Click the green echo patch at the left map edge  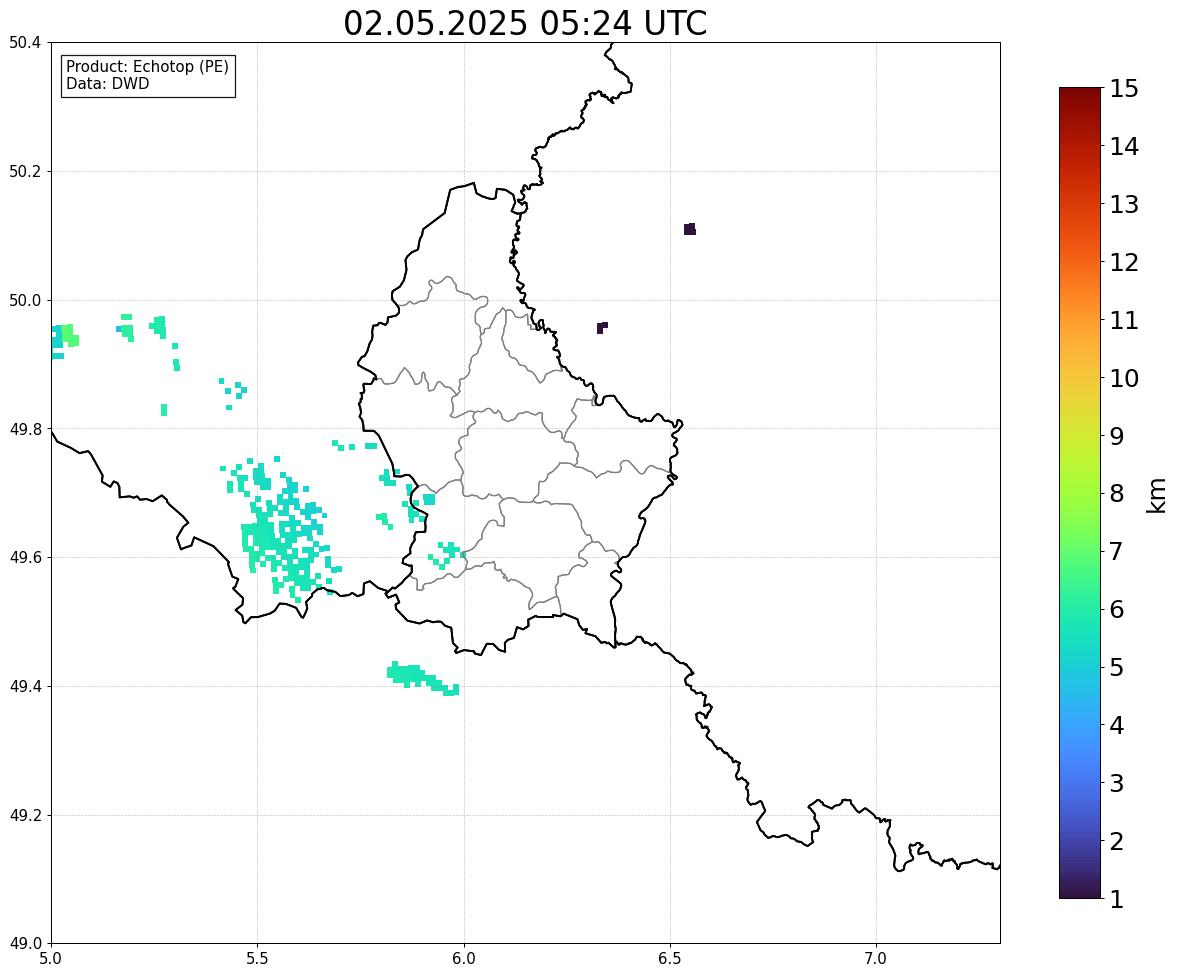[69, 335]
